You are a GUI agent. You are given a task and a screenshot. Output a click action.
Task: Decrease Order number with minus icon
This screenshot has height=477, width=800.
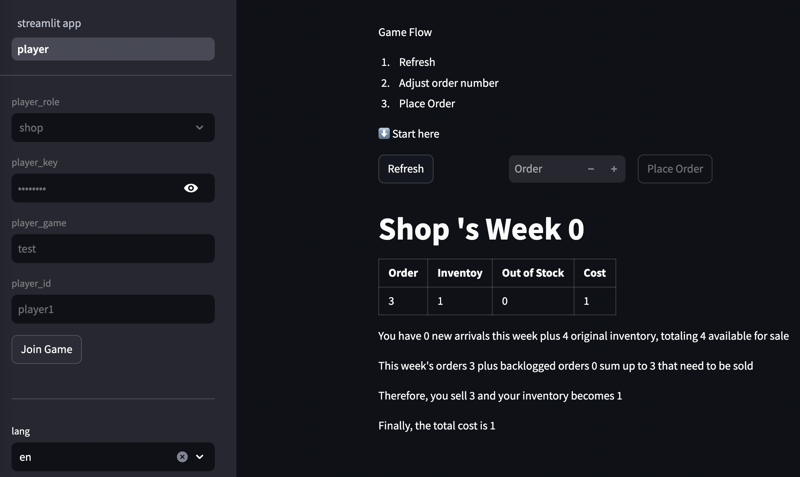tap(591, 169)
